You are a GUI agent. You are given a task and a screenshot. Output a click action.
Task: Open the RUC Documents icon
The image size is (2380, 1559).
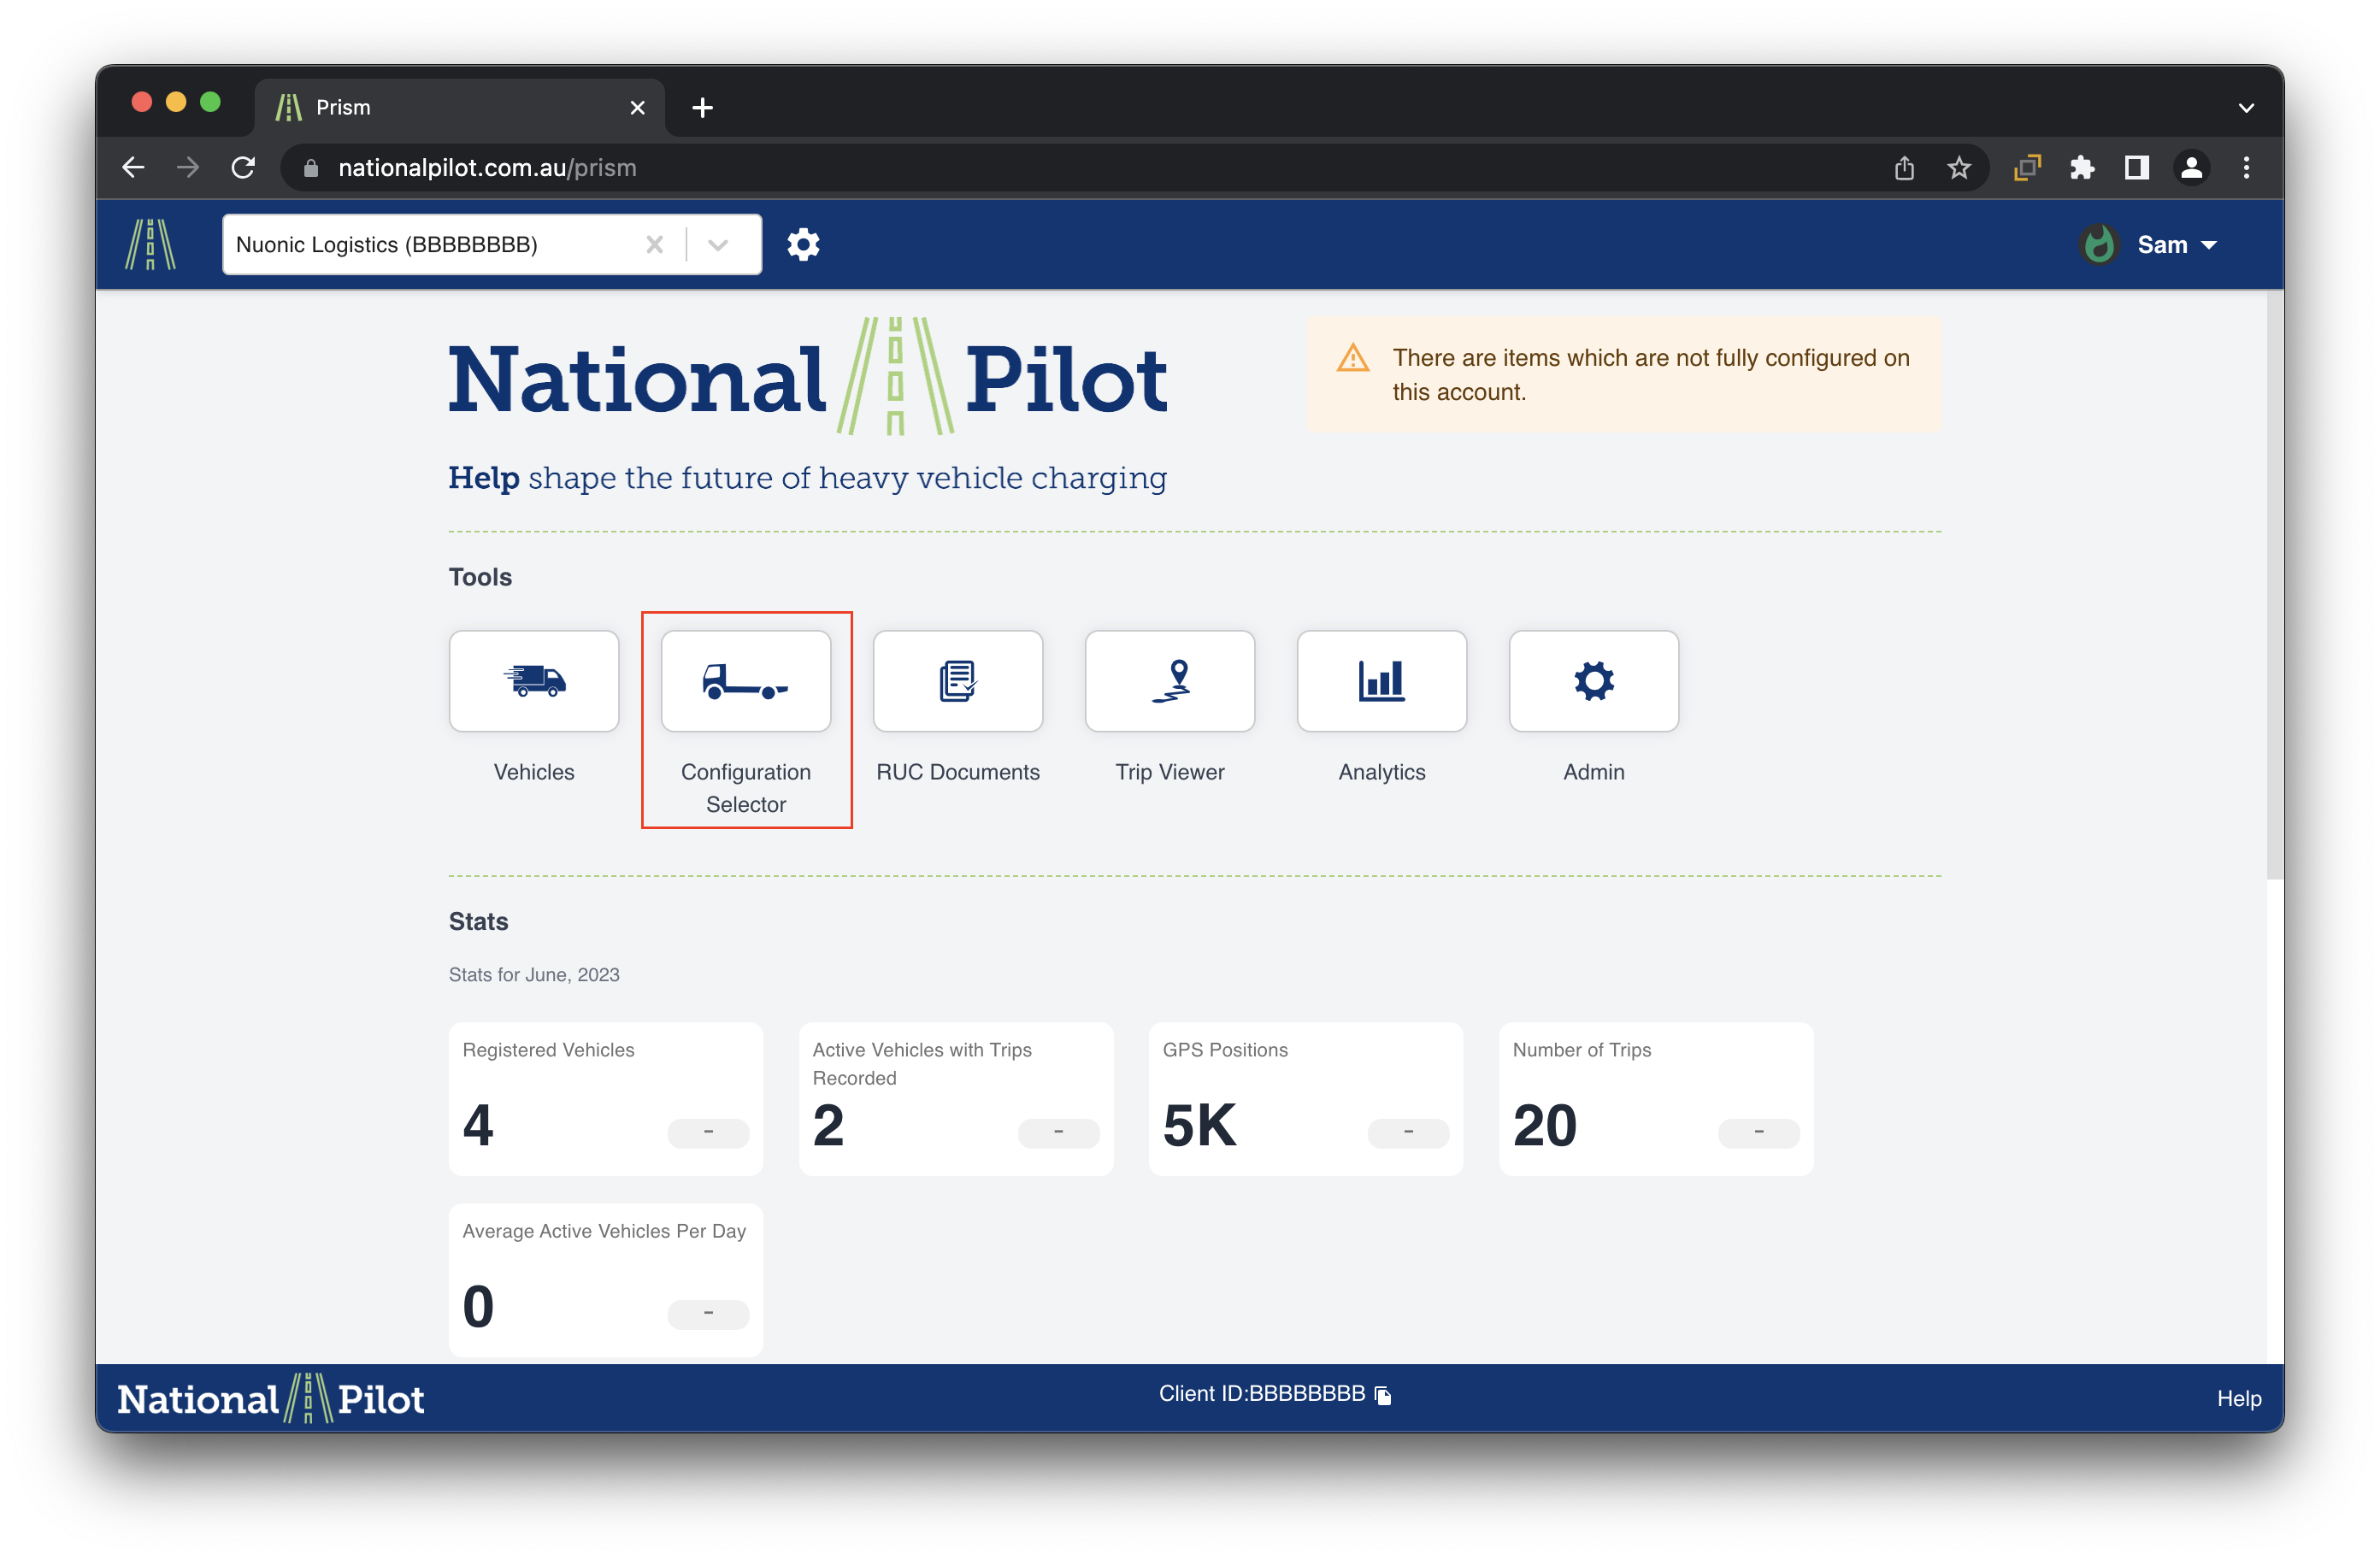[957, 681]
